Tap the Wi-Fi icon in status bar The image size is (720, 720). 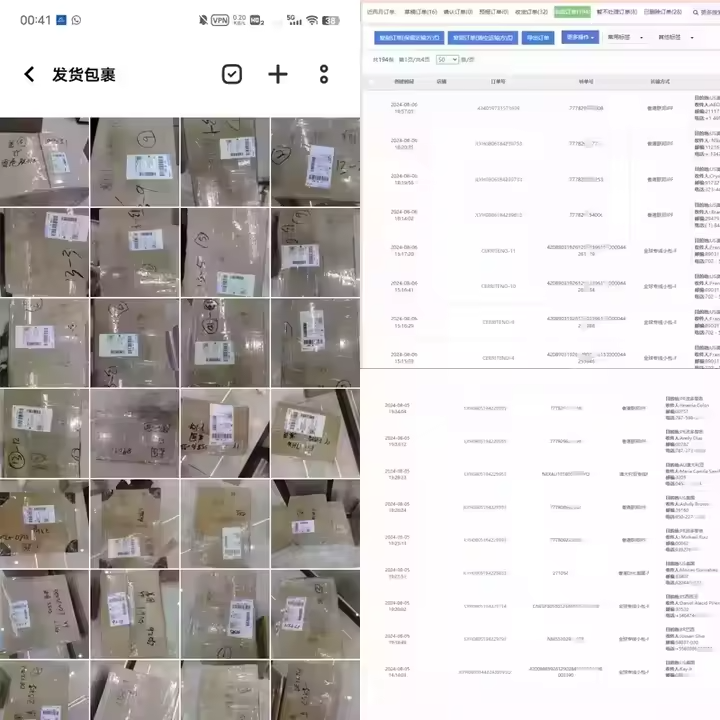(312, 20)
